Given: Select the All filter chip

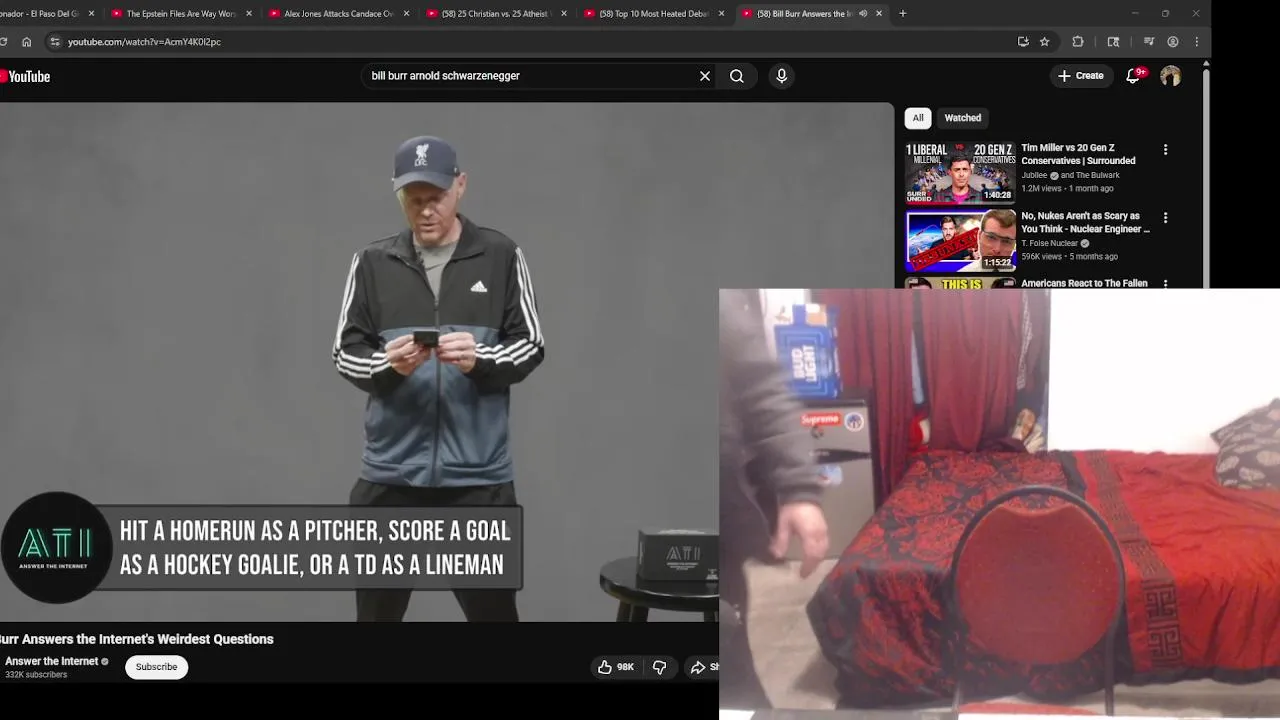Looking at the screenshot, I should click(918, 118).
